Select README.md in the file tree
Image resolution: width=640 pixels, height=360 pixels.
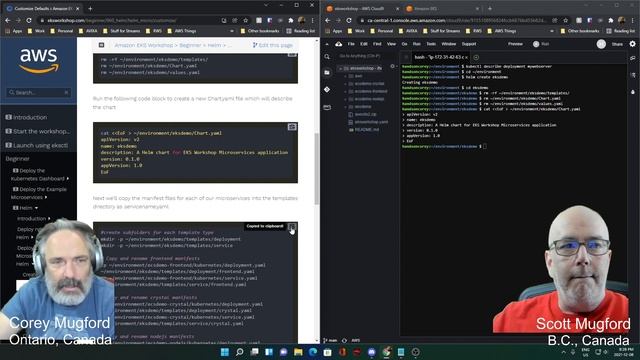click(367, 129)
